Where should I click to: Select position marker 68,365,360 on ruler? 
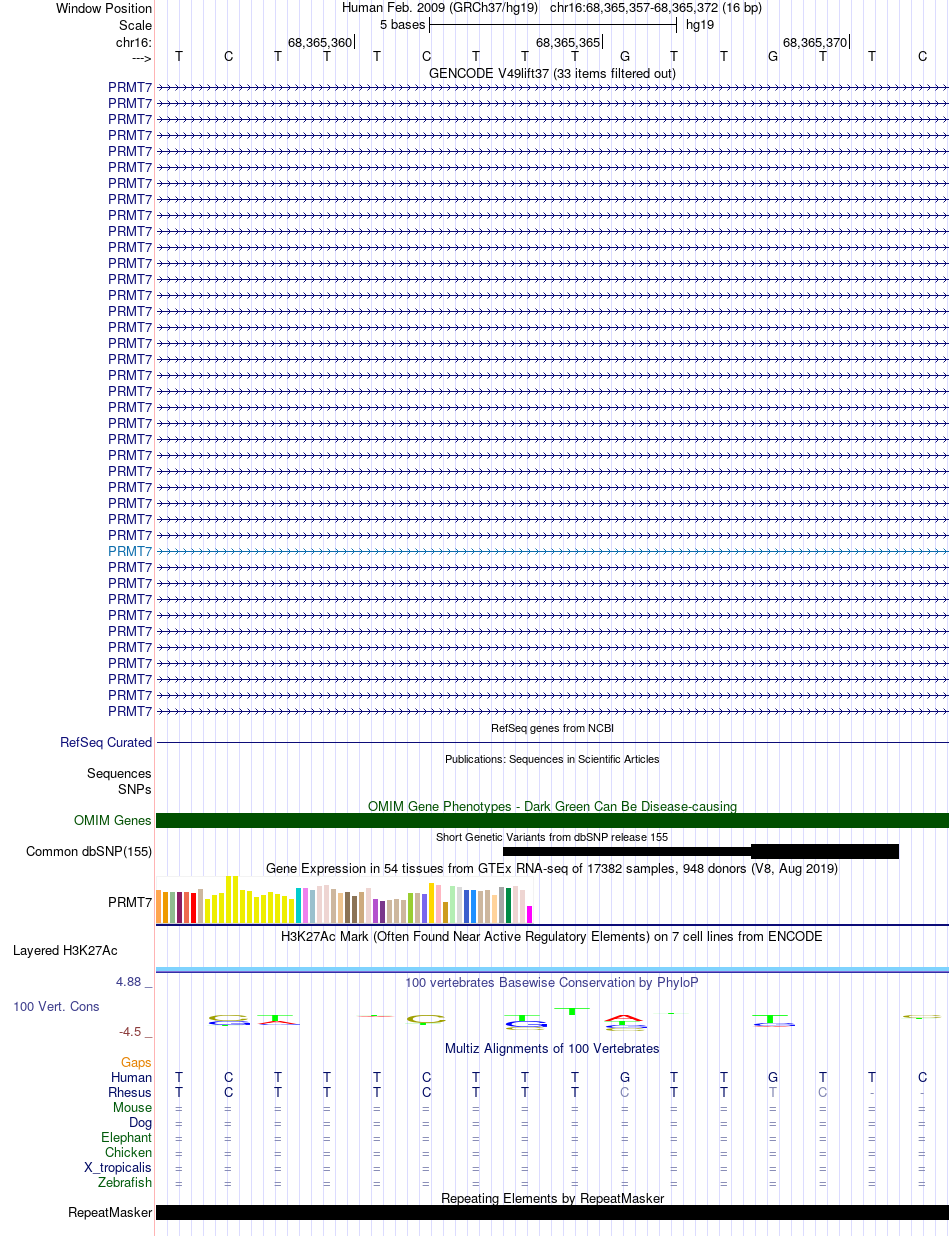coord(320,43)
